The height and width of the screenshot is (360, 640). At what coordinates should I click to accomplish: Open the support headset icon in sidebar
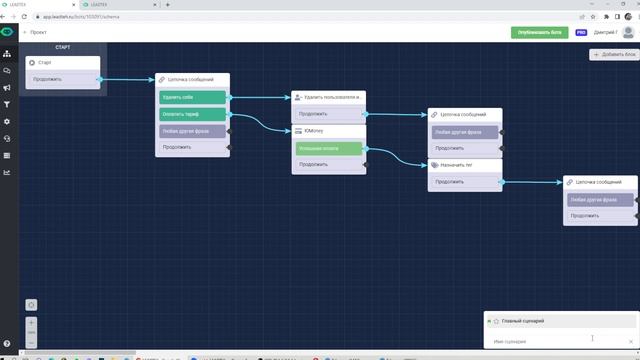7,139
